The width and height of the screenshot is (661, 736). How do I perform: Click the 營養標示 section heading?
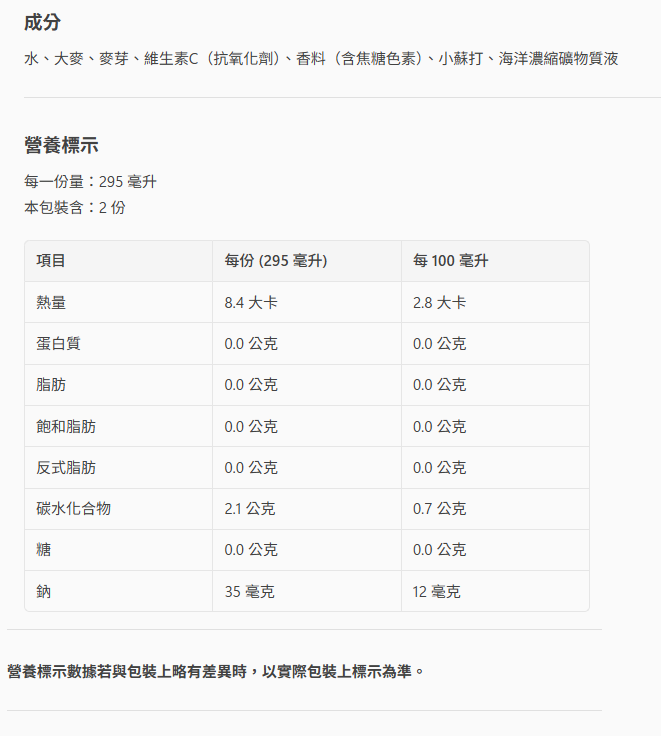coord(61,146)
